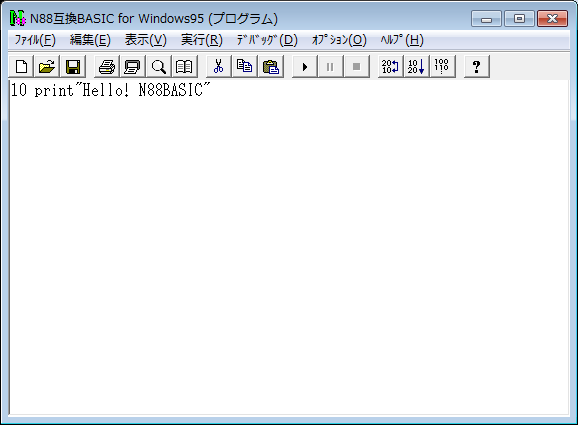The image size is (578, 425).
Task: Create a new program with the blank page icon
Action: [x=21, y=67]
